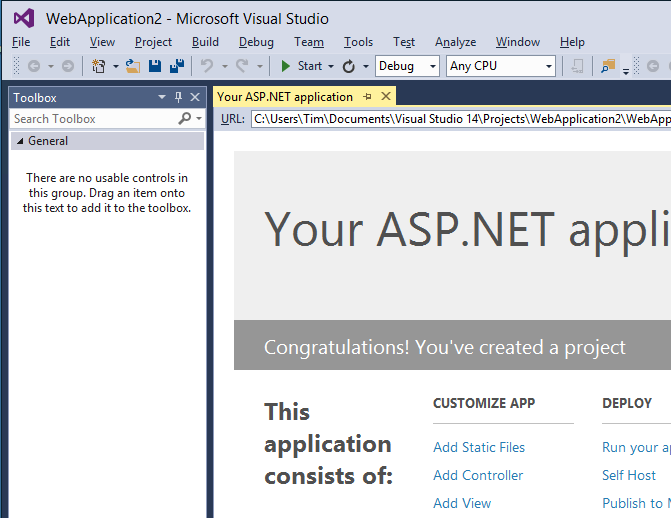Click the DEPLOY heading
Viewport: 671px width, 518px height.
point(627,403)
